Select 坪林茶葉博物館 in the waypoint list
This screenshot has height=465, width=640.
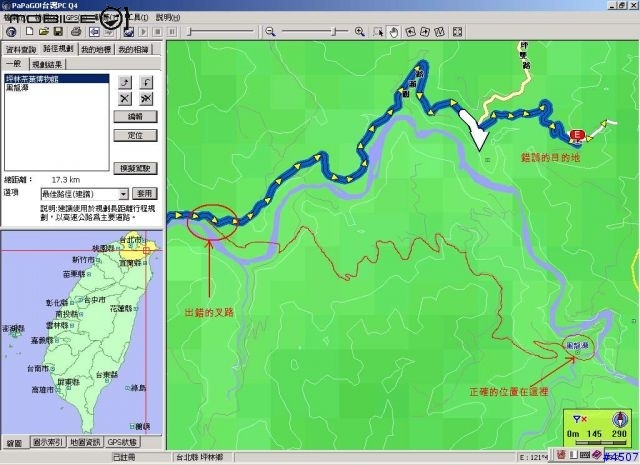(57, 79)
